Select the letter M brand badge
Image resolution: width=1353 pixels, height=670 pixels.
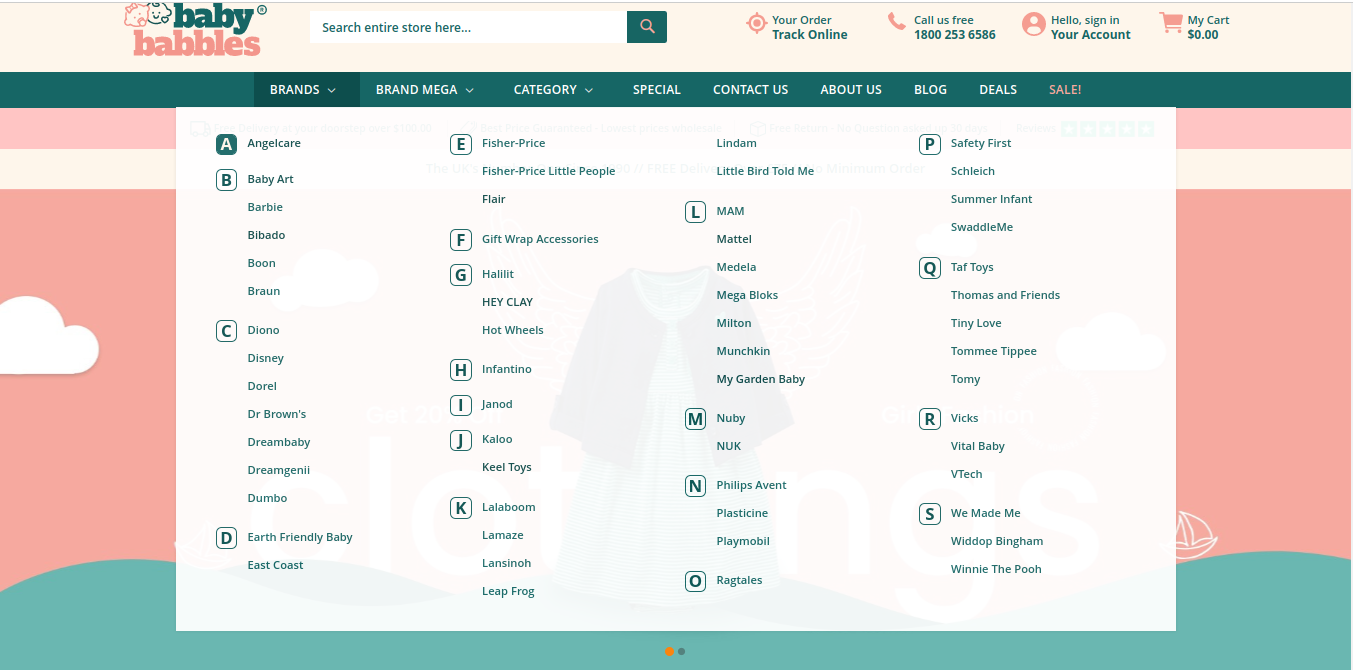click(696, 419)
